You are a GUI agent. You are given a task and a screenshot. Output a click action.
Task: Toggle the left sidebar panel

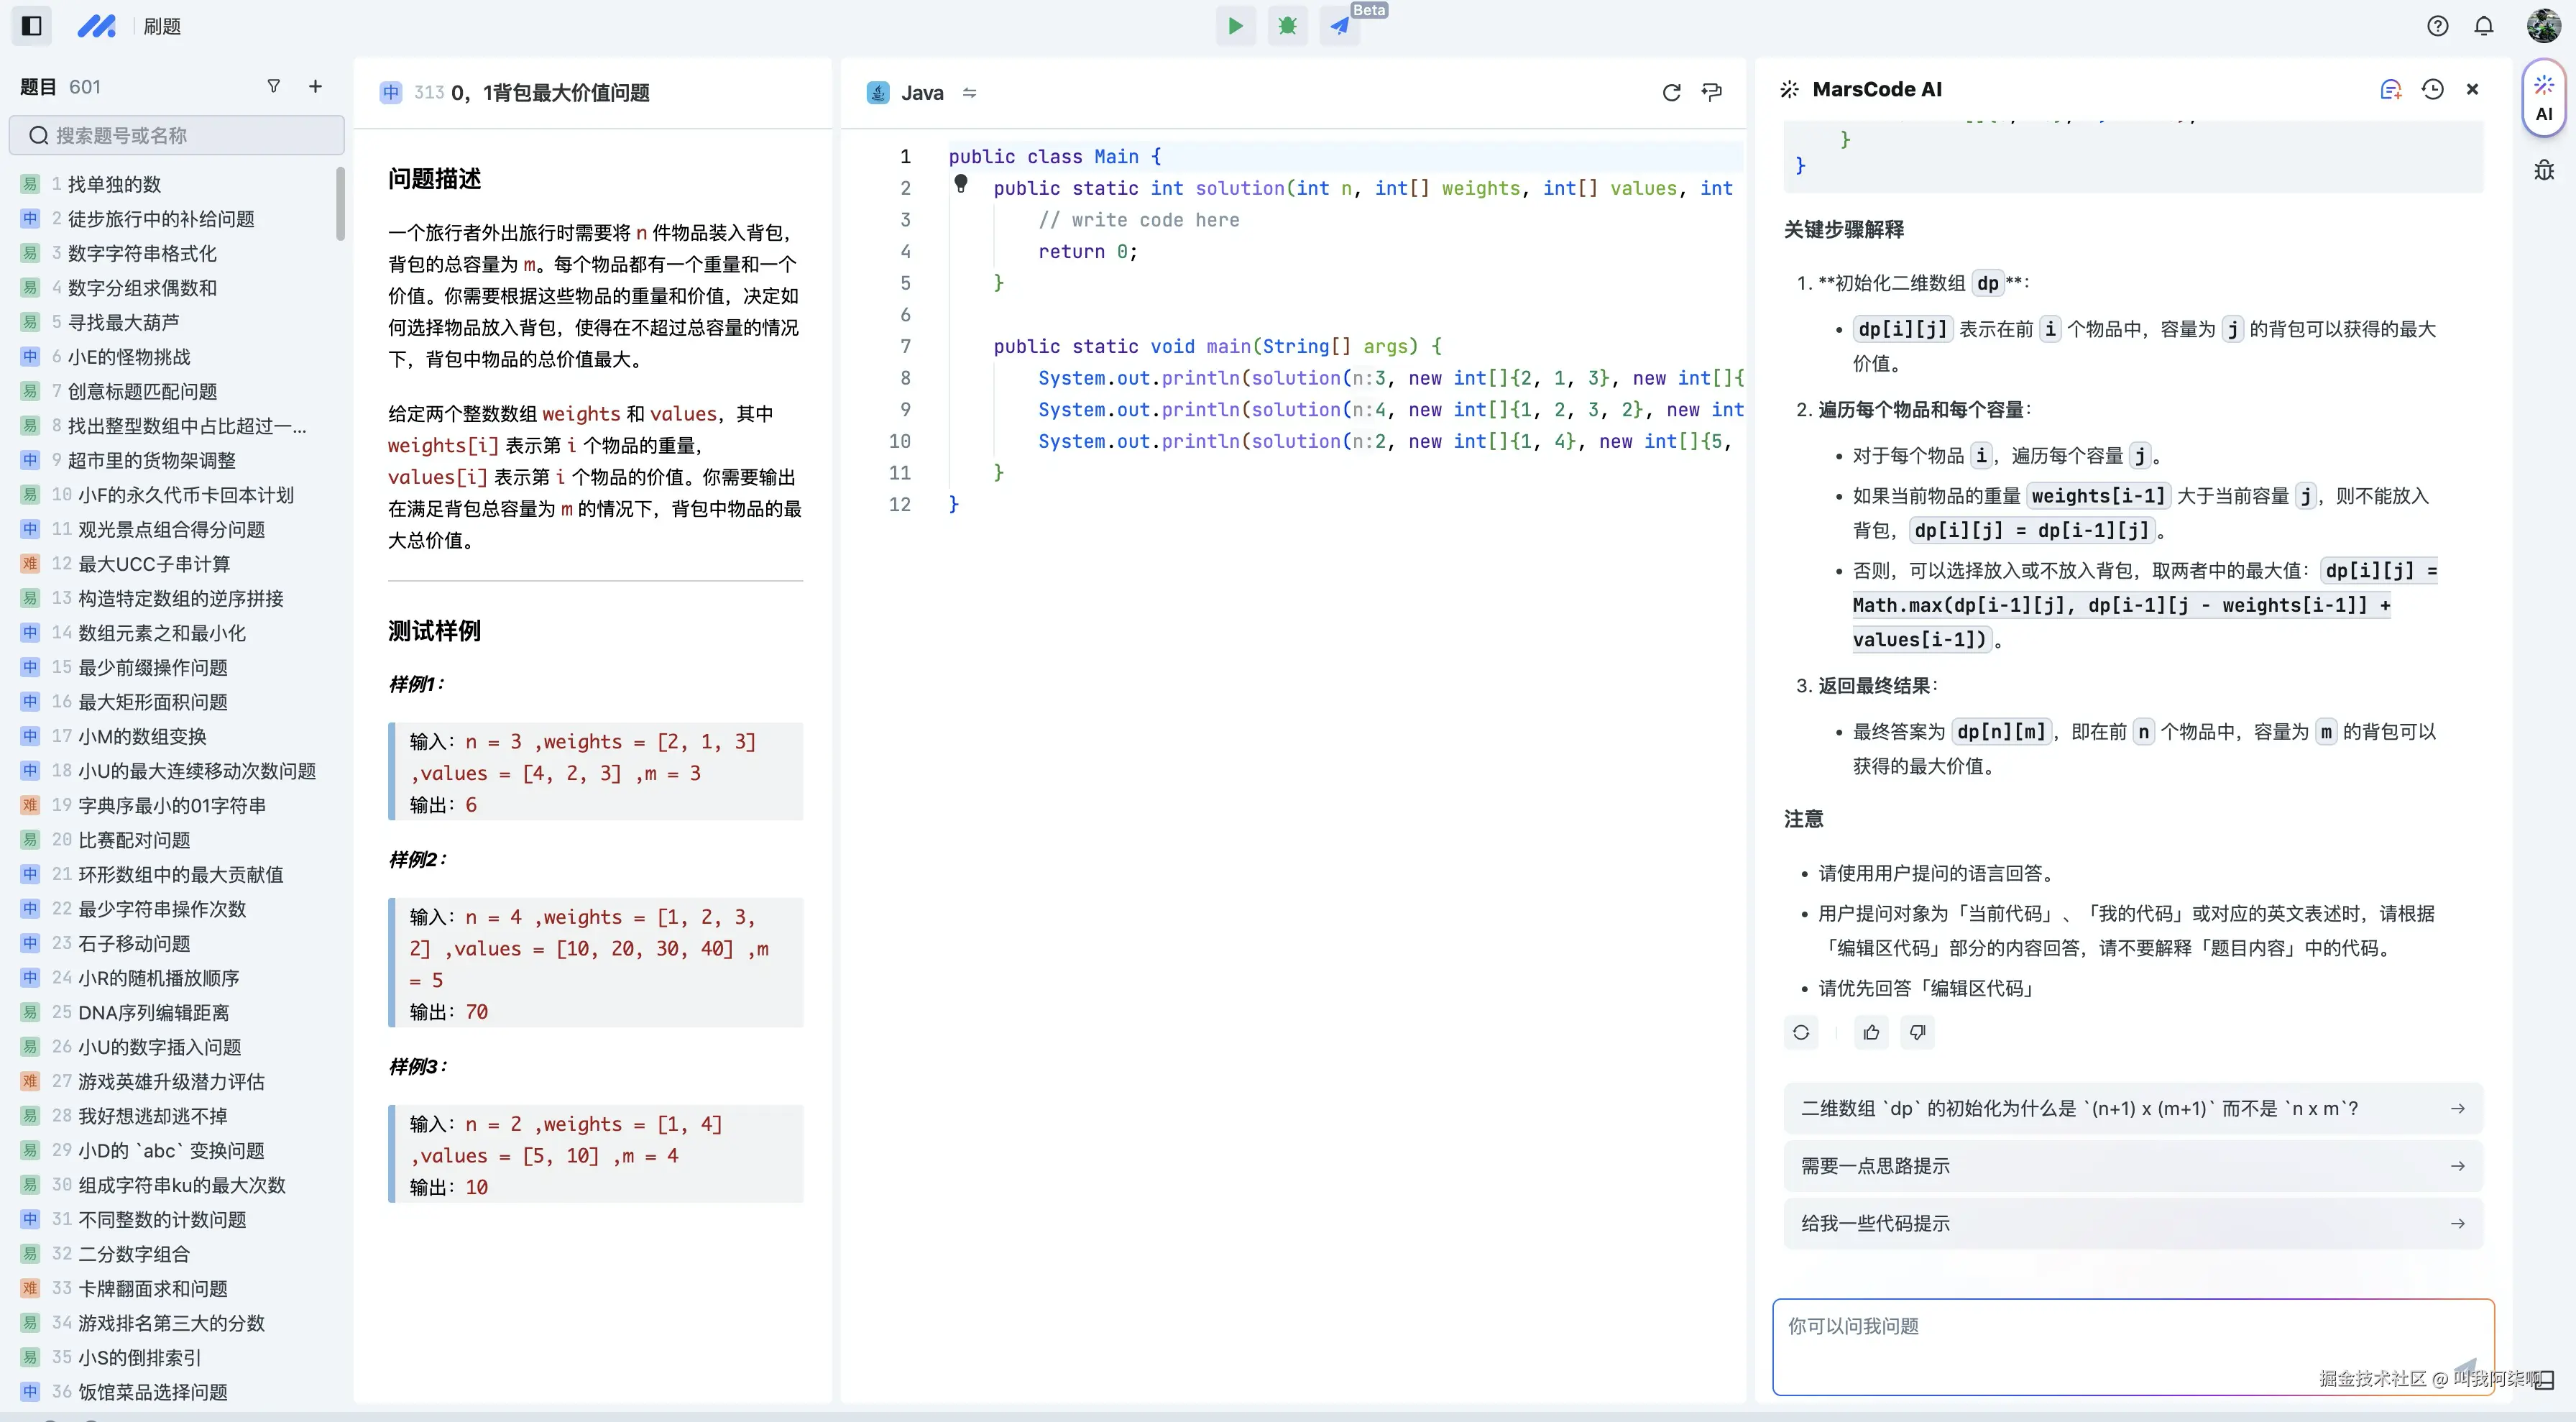[x=31, y=26]
